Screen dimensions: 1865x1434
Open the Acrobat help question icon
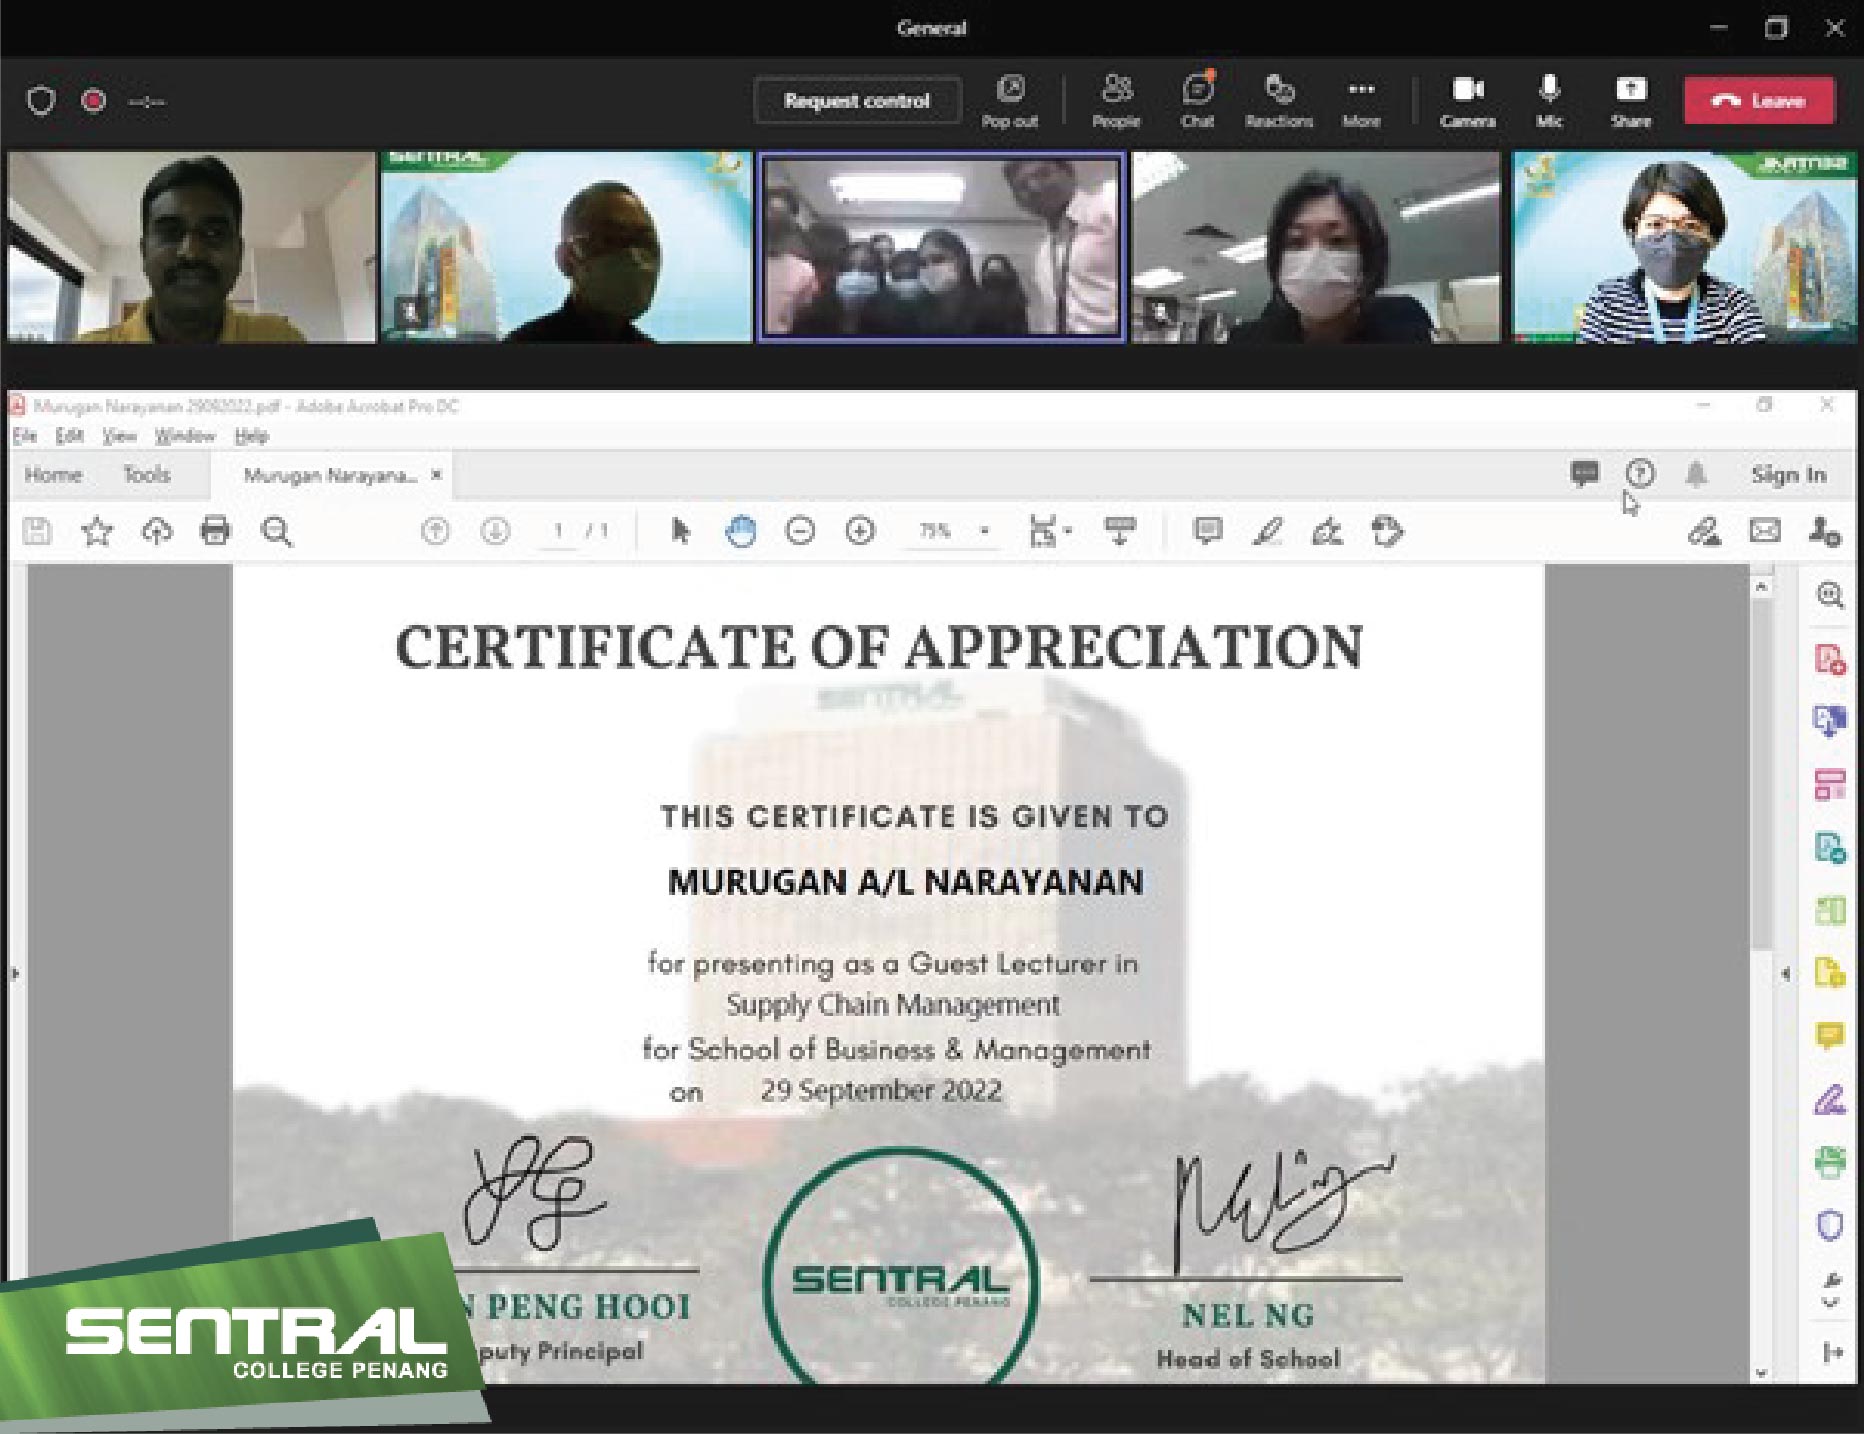tap(1640, 473)
